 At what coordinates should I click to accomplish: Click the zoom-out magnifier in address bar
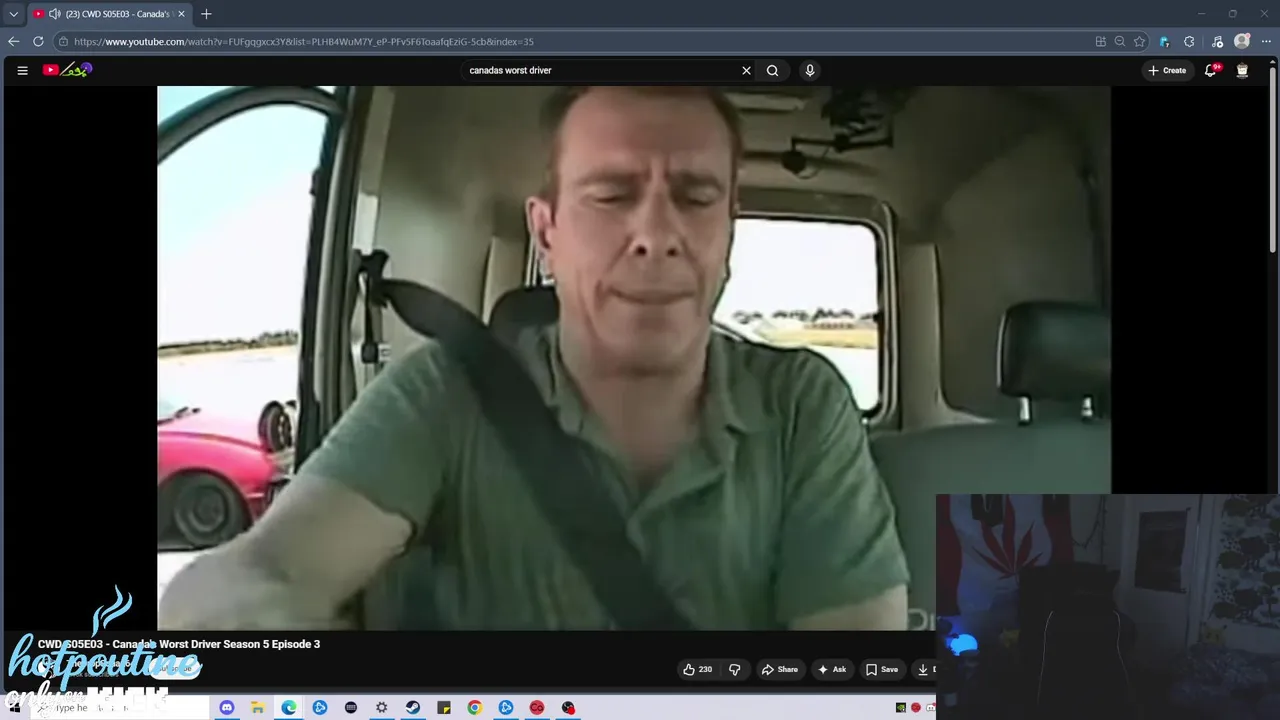[x=1120, y=41]
